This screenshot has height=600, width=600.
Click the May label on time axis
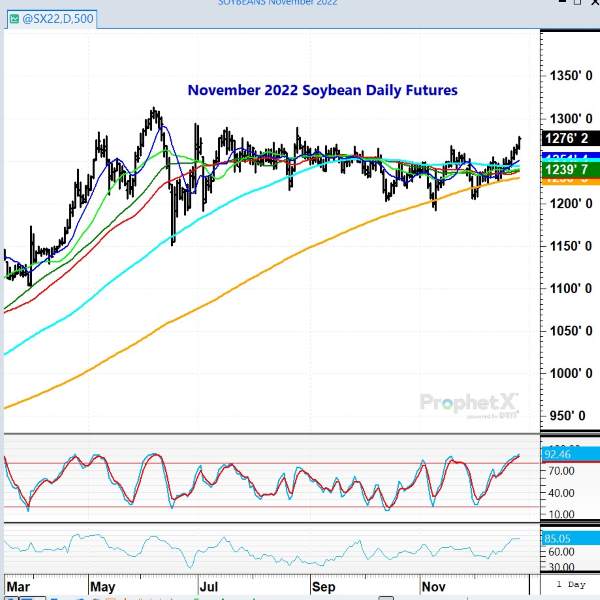pyautogui.click(x=103, y=587)
